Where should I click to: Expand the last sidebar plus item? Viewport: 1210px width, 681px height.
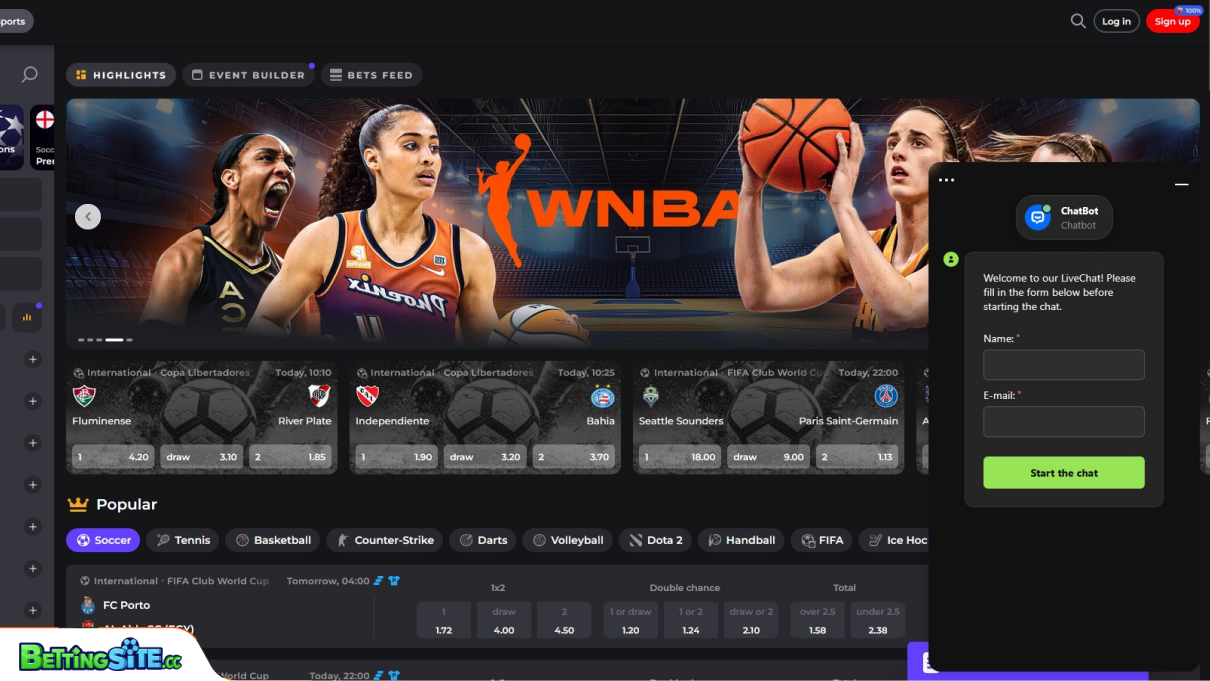[x=33, y=610]
